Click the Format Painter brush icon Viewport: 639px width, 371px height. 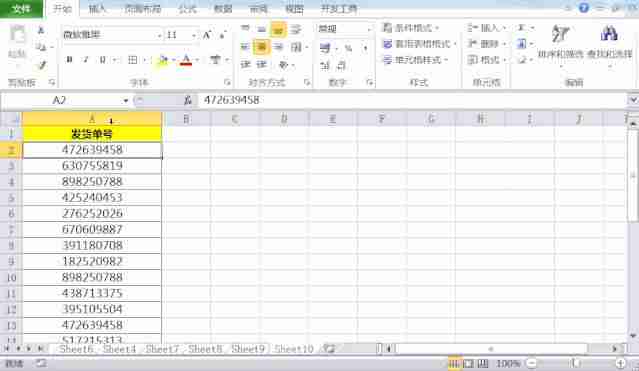pos(42,64)
